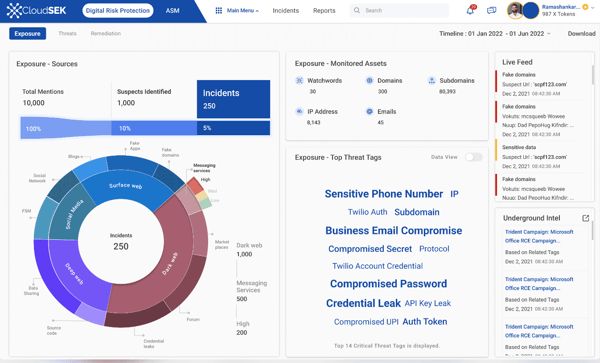
Task: Click the Business Email Compromise tag
Action: coord(394,231)
